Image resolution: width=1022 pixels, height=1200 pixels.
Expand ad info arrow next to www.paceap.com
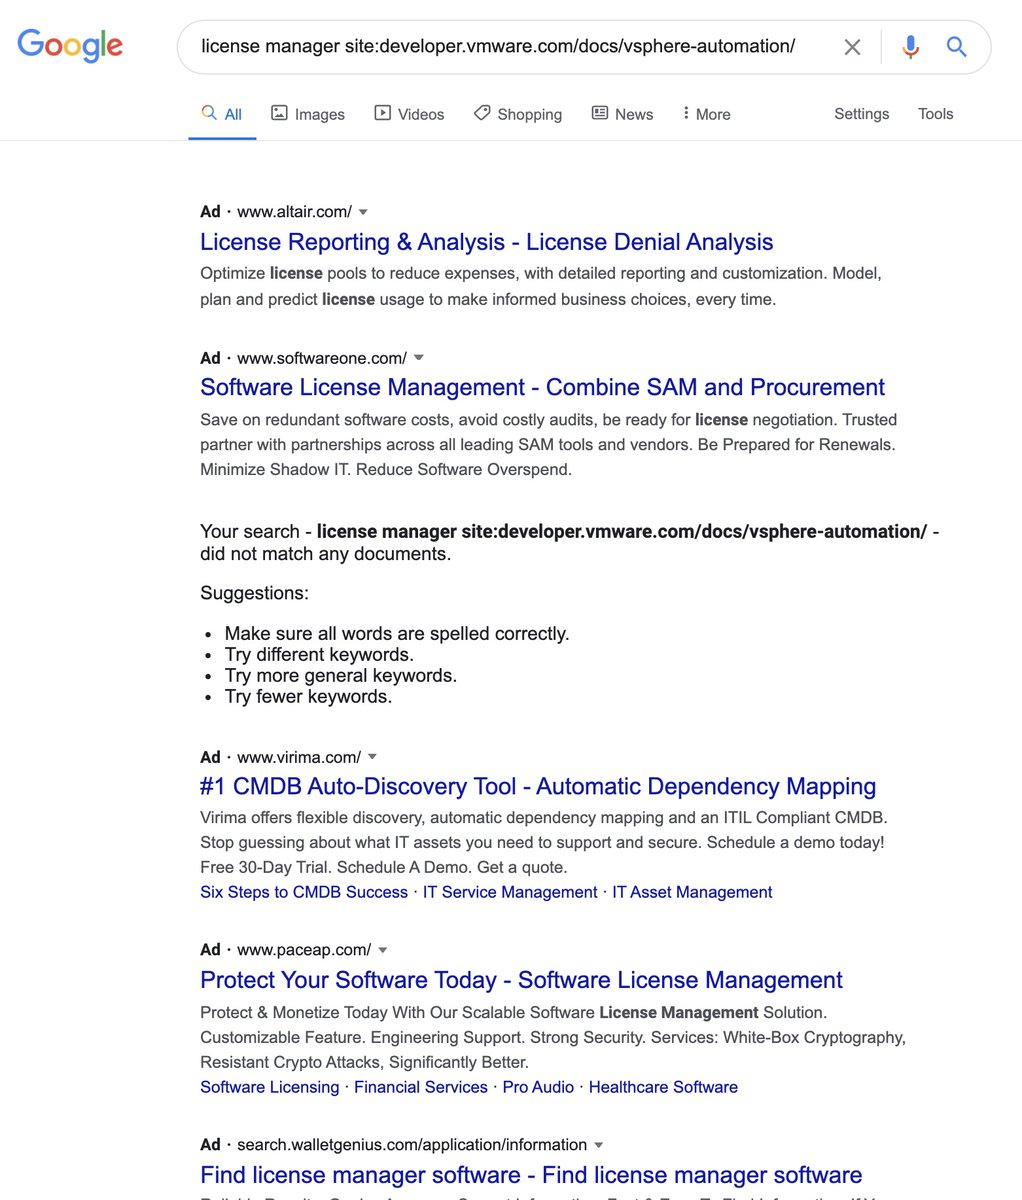click(382, 950)
